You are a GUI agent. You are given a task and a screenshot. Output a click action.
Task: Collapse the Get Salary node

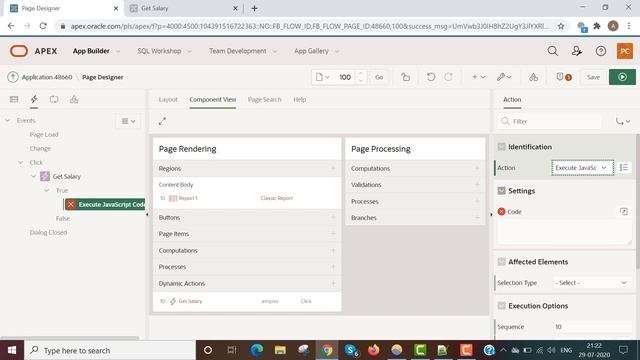pos(33,176)
